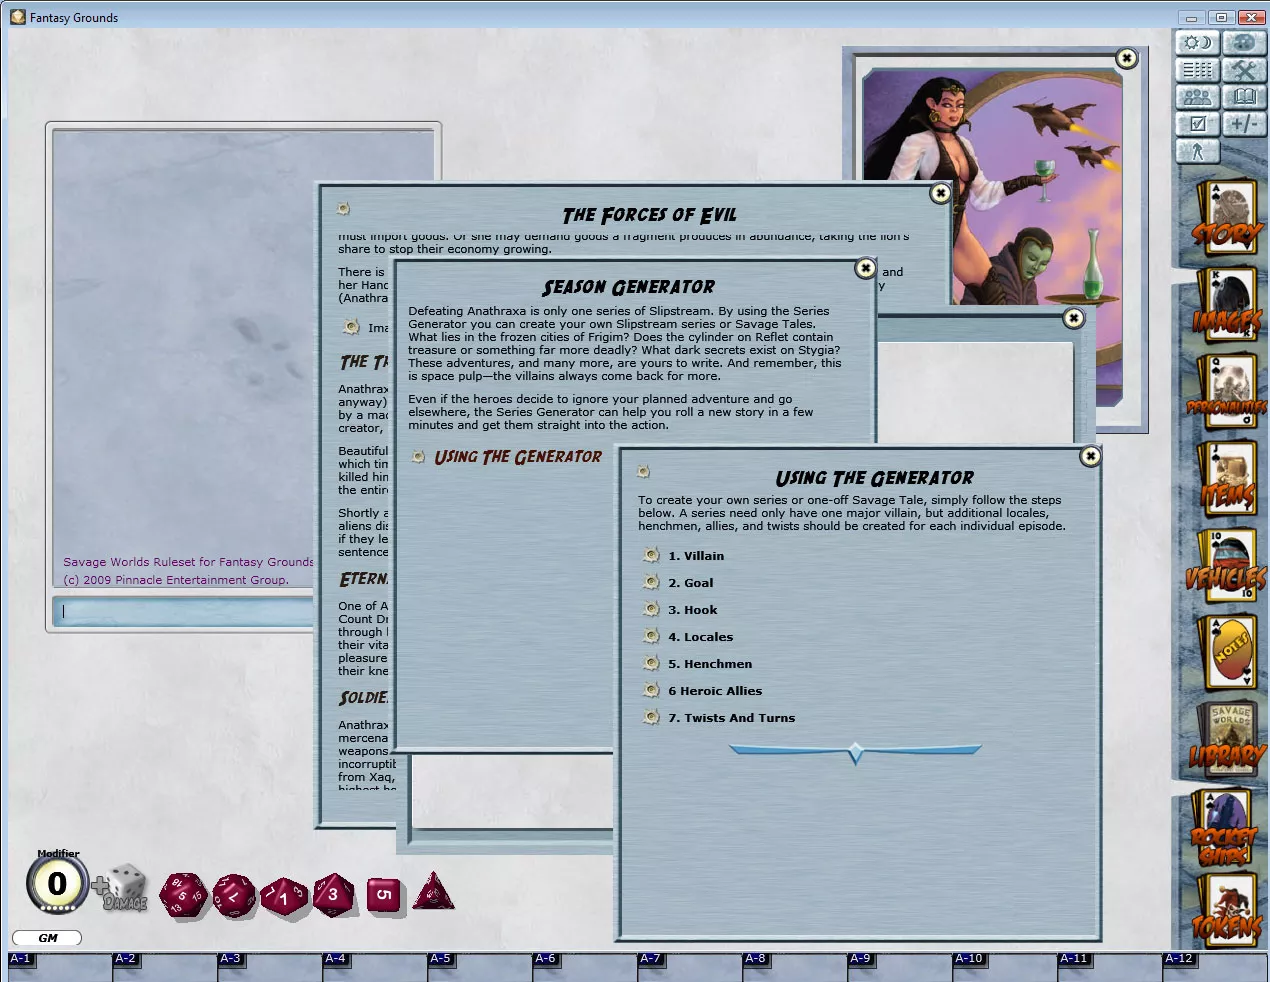Close the character image window
This screenshot has width=1270, height=982.
pos(1126,58)
